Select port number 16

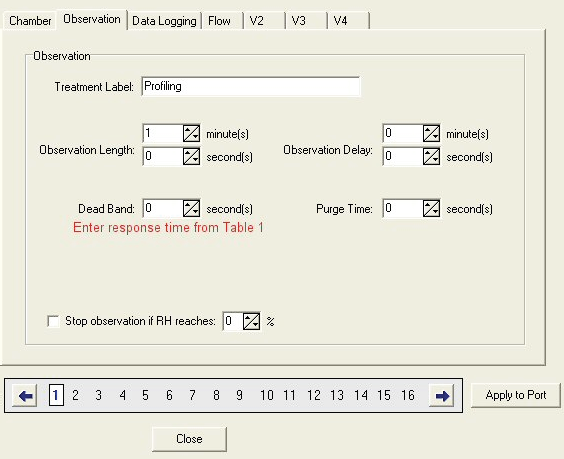pos(408,395)
